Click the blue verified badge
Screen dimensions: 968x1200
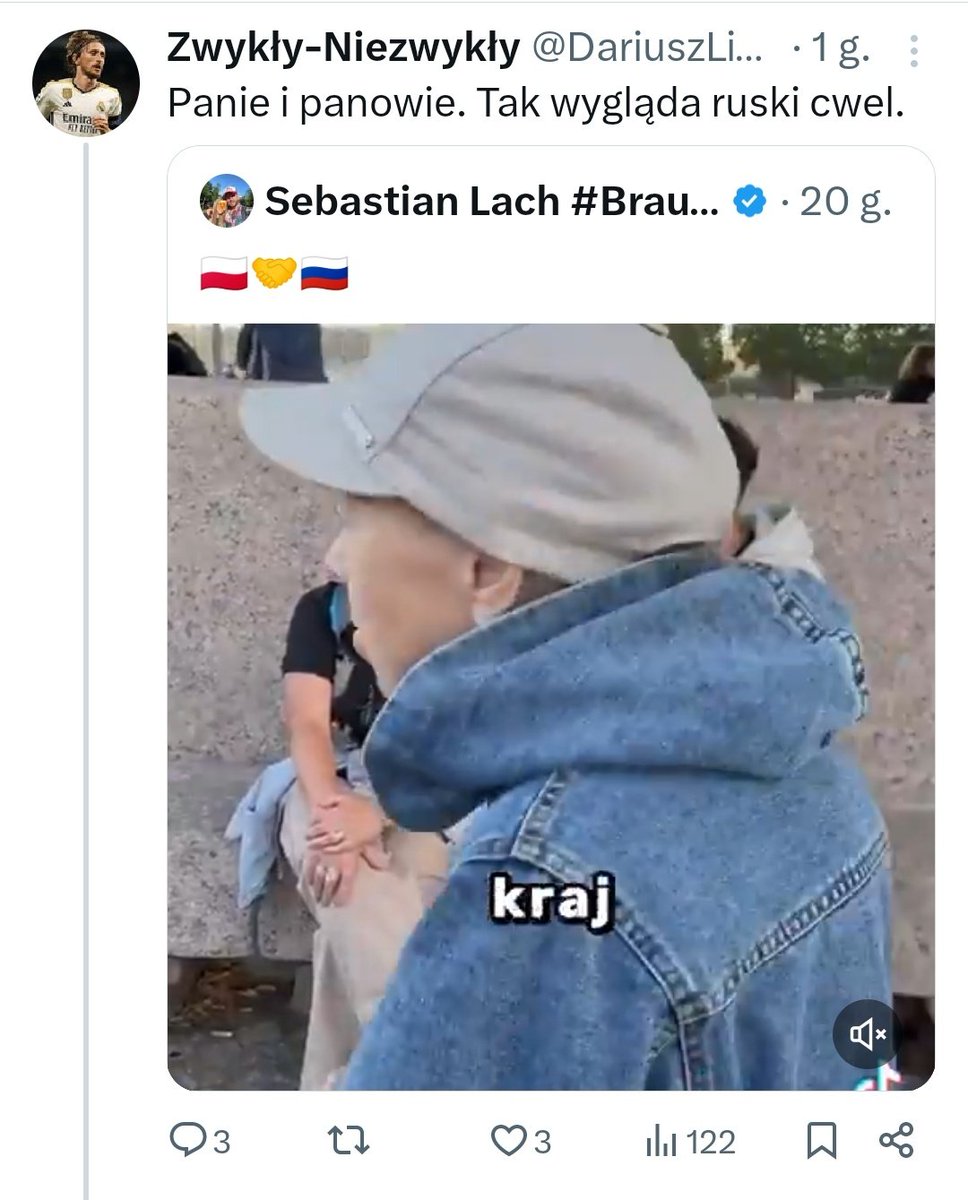750,202
